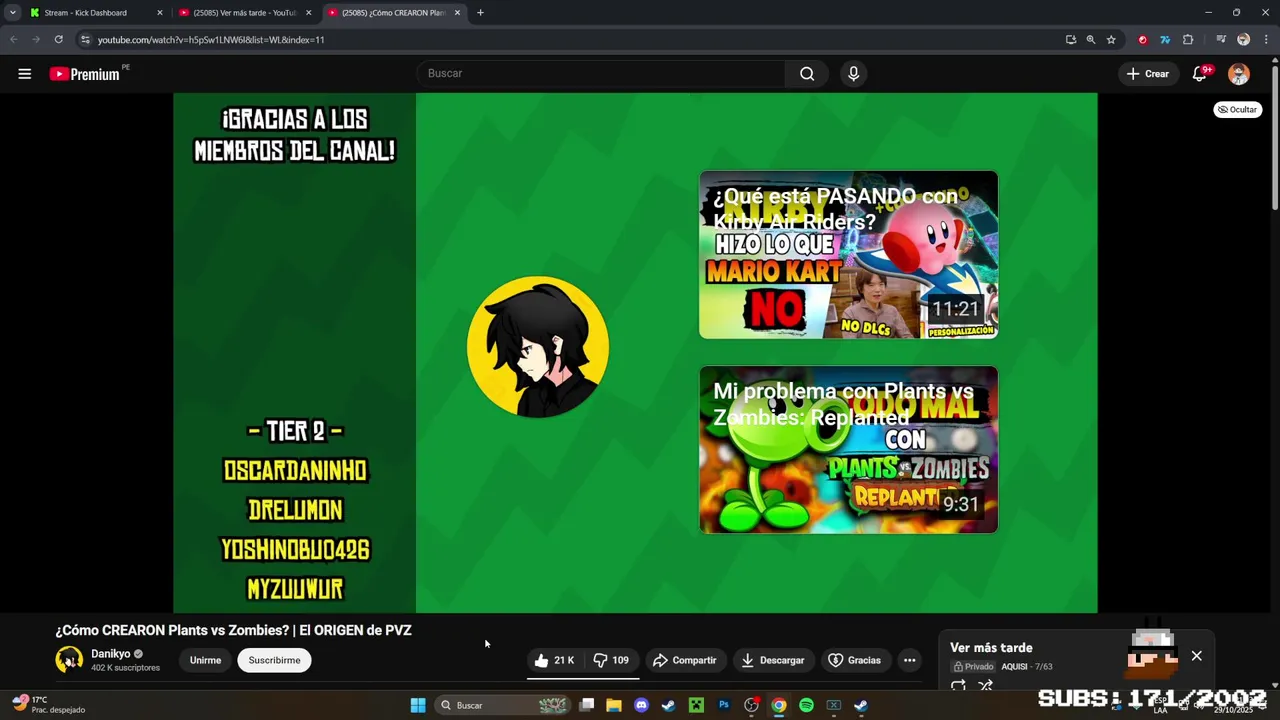
Task: Click the Gracias thanks button
Action: 854,660
